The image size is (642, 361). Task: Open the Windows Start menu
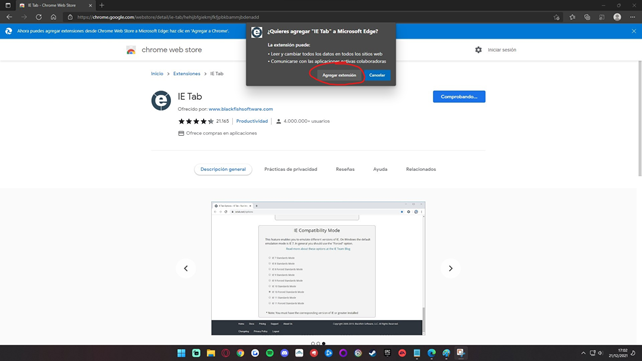pyautogui.click(x=181, y=353)
